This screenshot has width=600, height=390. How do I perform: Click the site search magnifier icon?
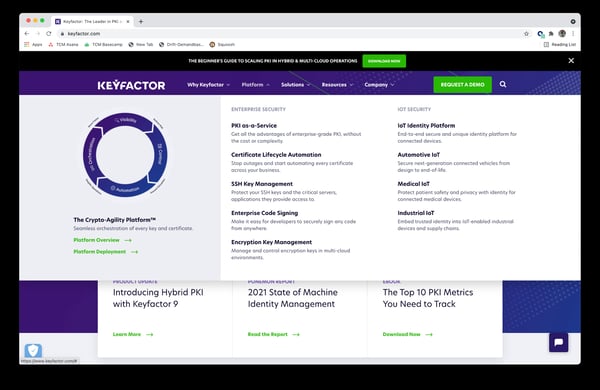(503, 84)
